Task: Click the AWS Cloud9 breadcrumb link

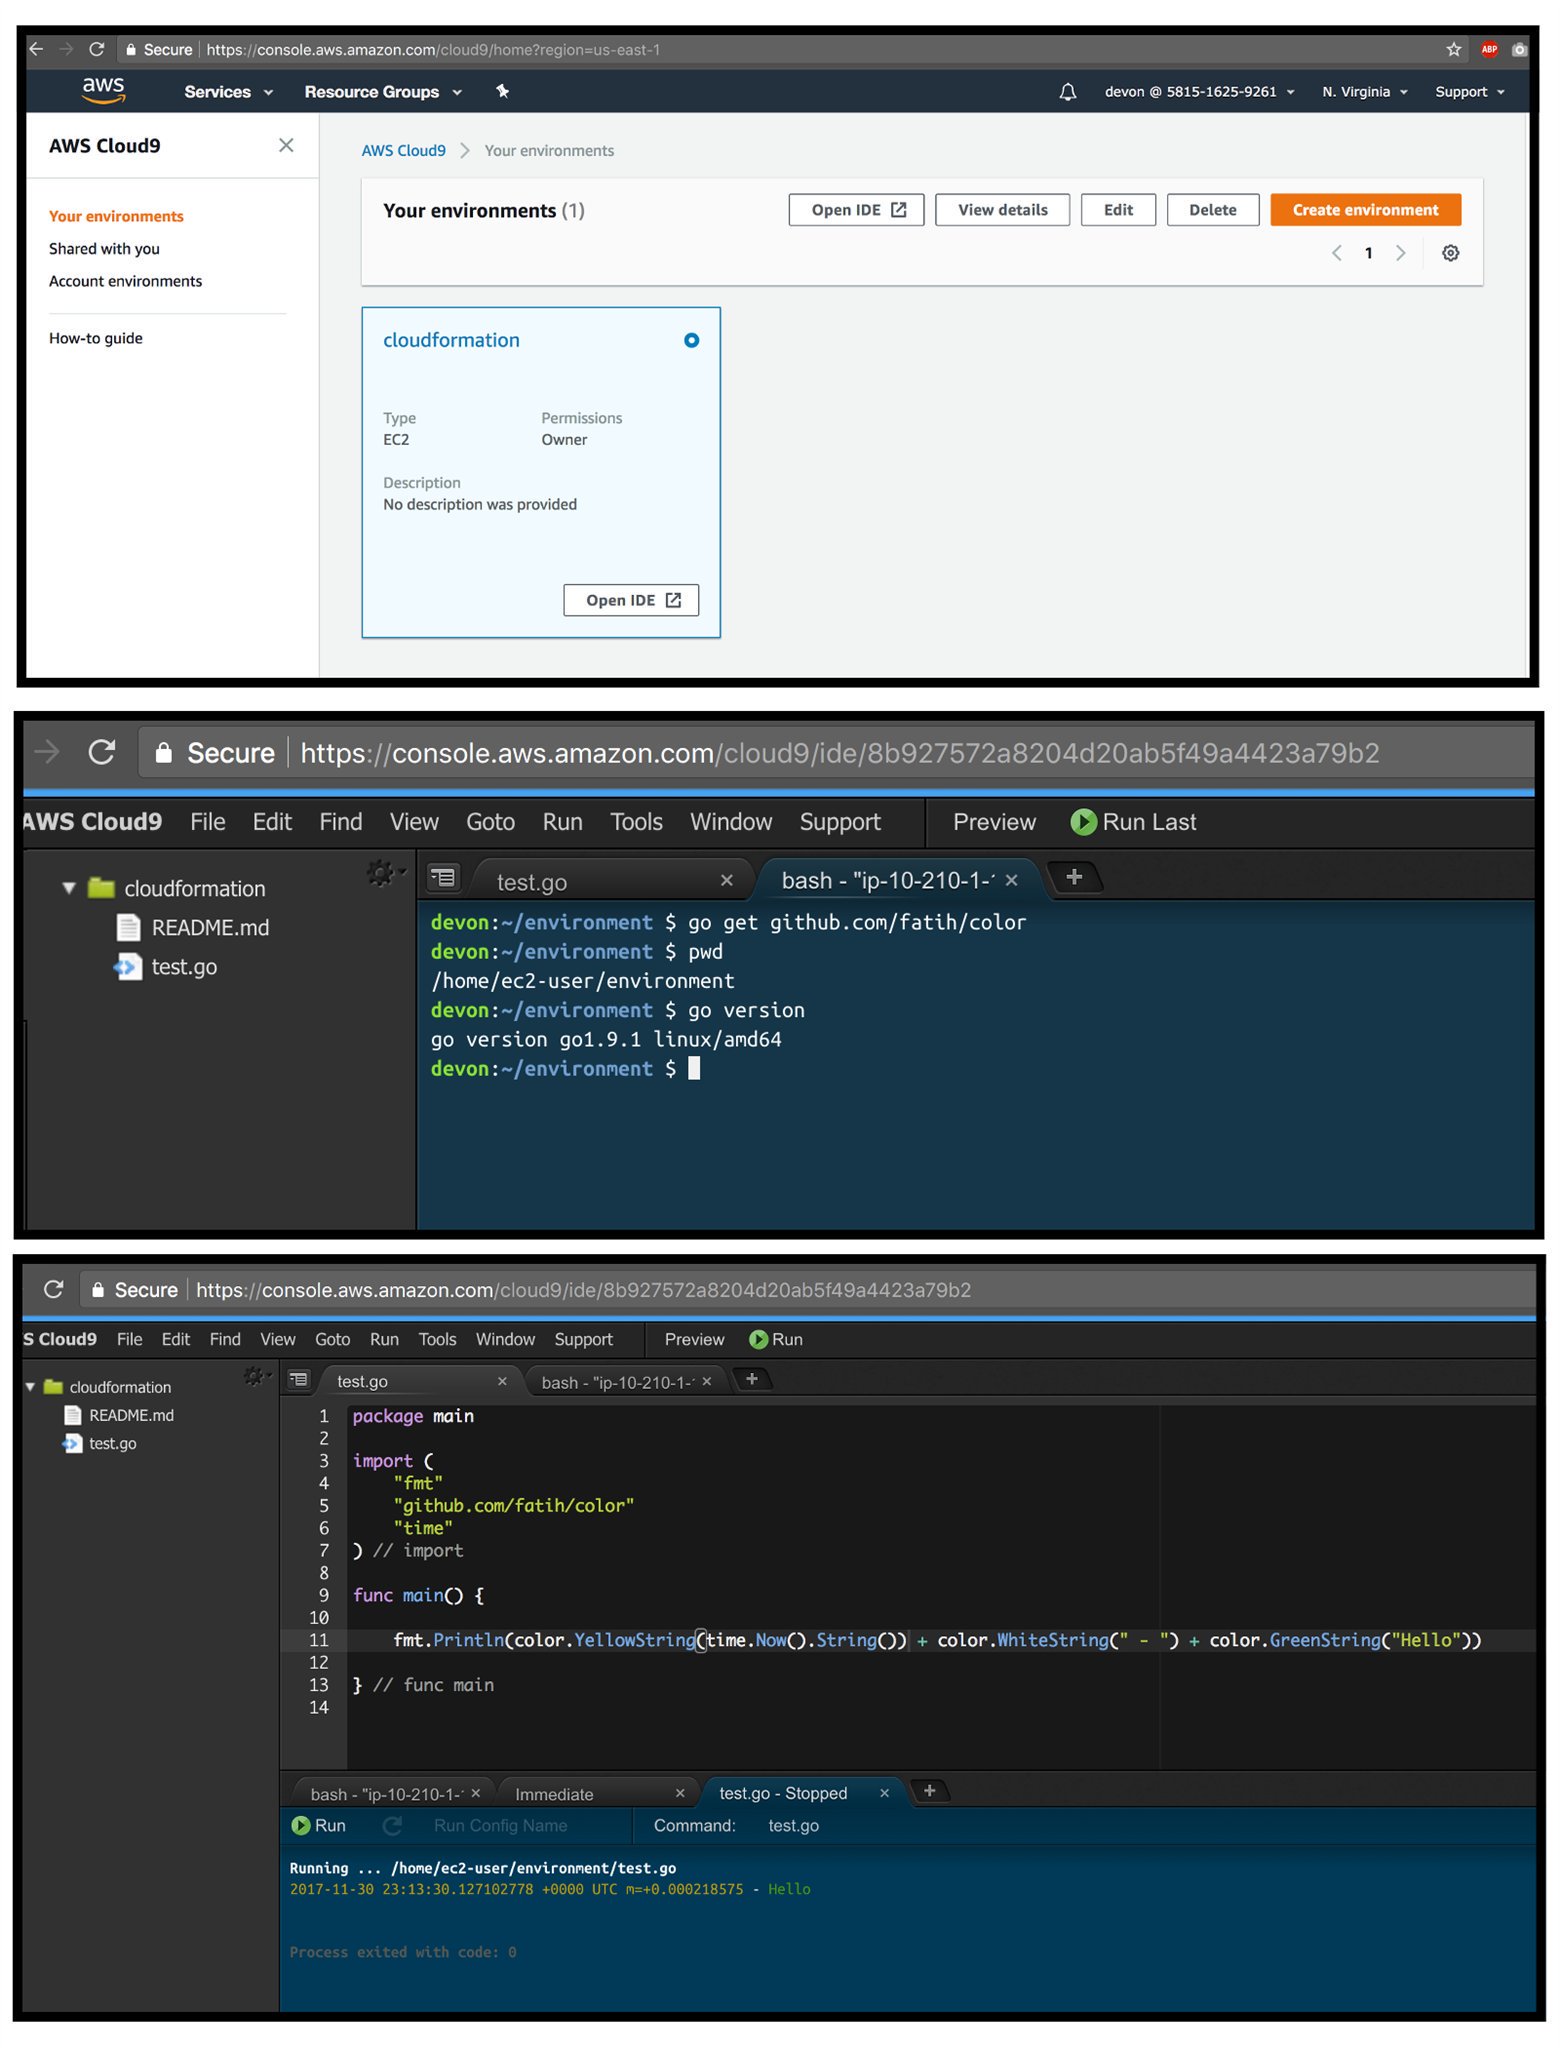Action: point(403,151)
